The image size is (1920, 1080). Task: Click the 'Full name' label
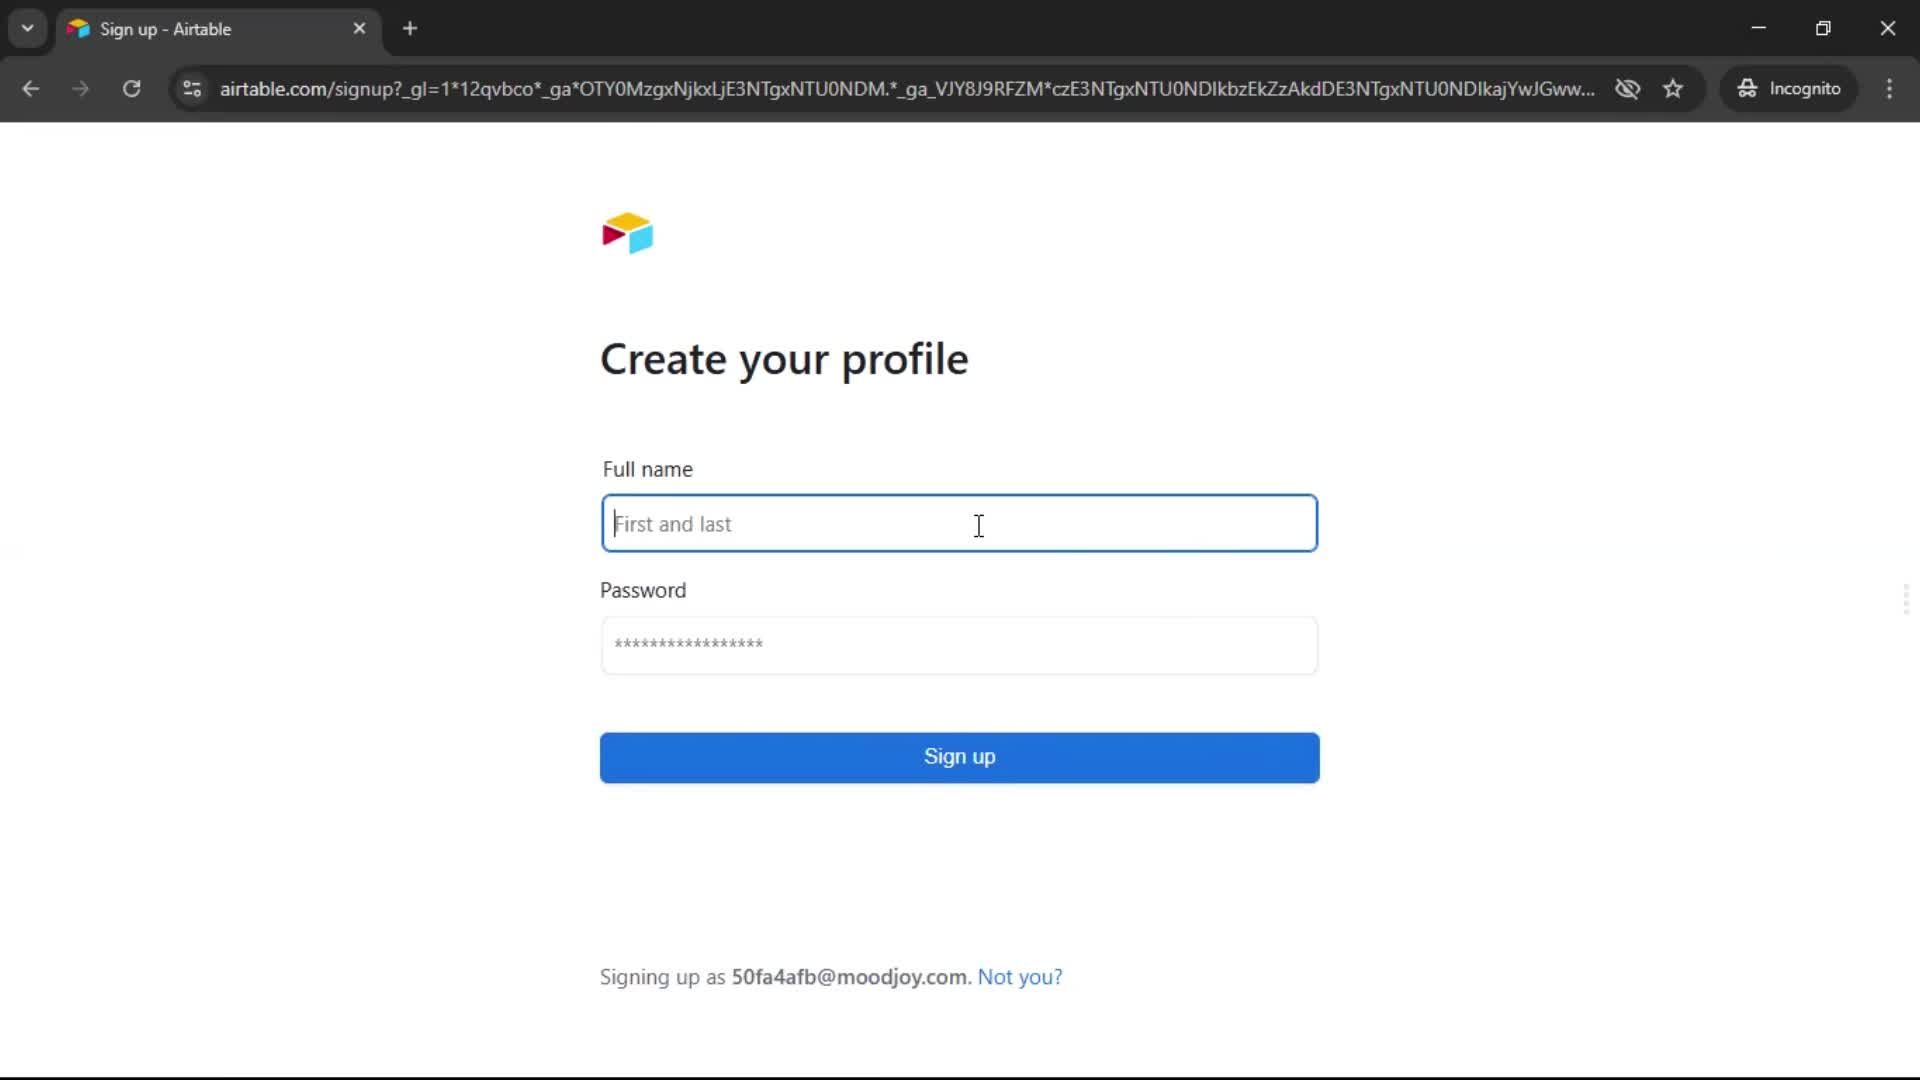647,470
